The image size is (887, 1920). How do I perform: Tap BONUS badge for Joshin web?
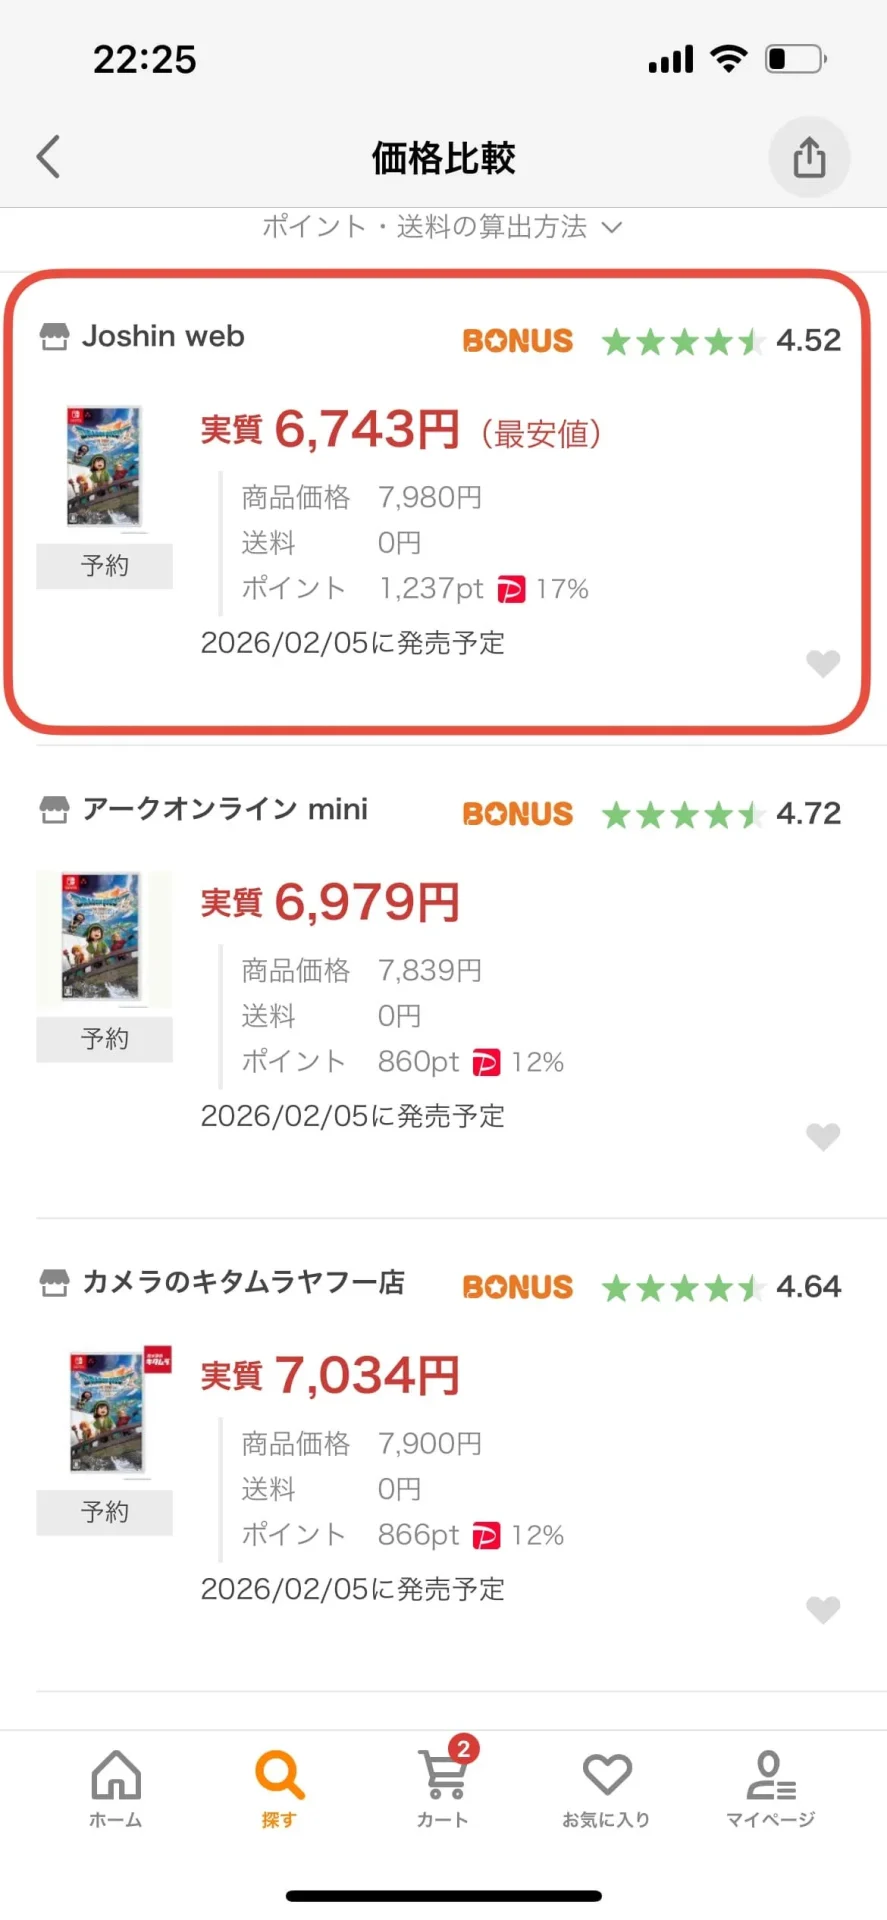tap(517, 341)
